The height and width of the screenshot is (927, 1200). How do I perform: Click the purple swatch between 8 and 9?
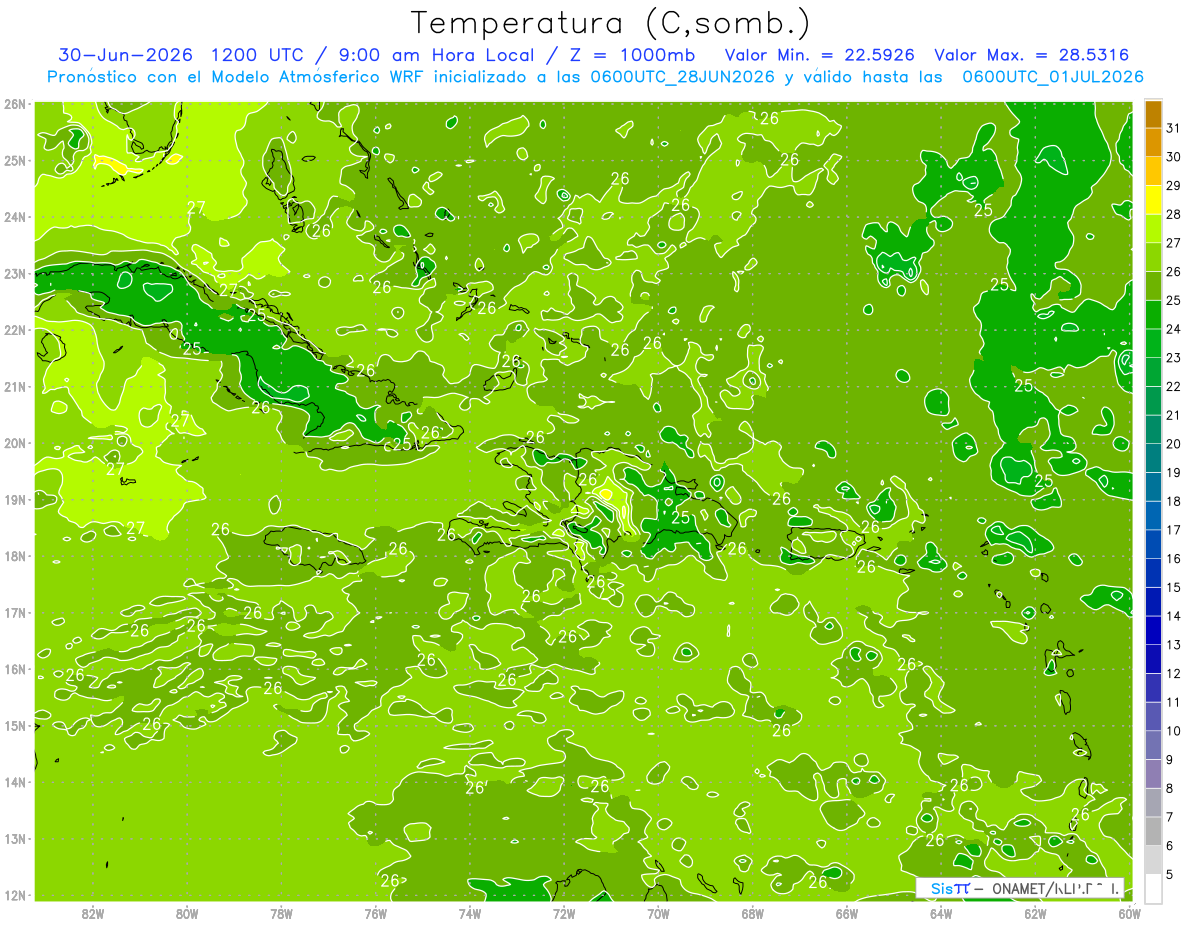(x=1153, y=773)
